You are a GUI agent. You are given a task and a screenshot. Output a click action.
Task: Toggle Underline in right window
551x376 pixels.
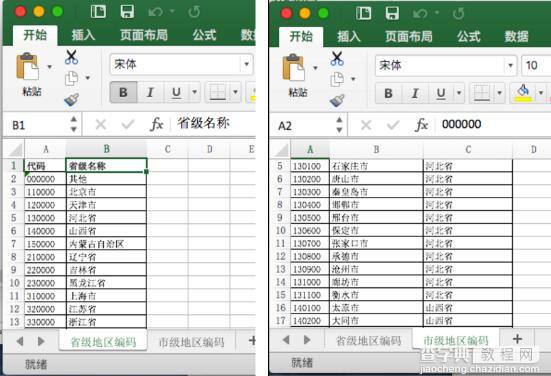[441, 93]
